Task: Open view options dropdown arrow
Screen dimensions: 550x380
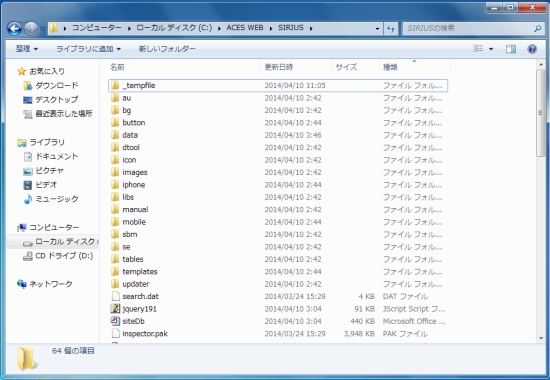Action: tap(491, 49)
